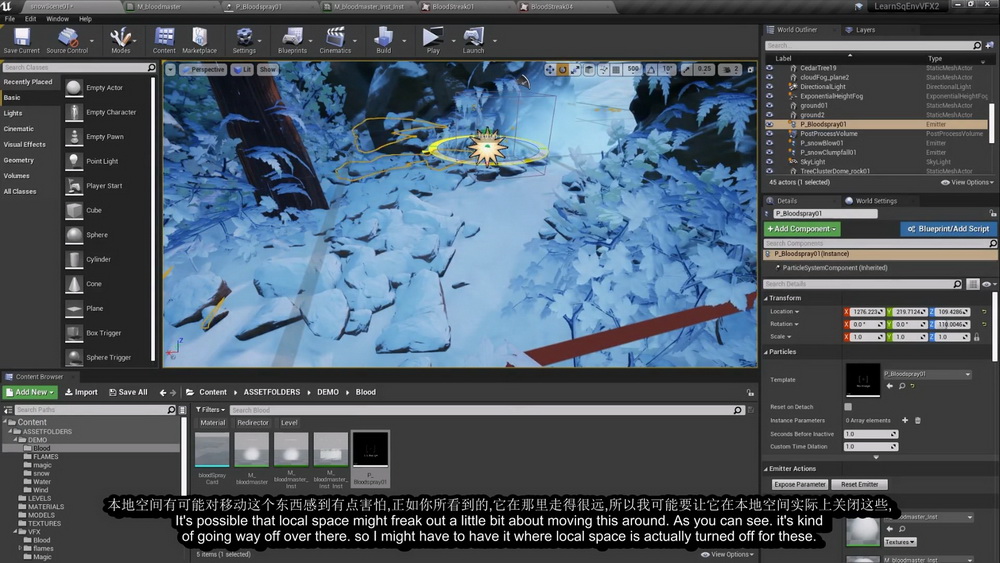Open the Cinematics toolbar icon
1000x563 pixels.
pos(335,41)
